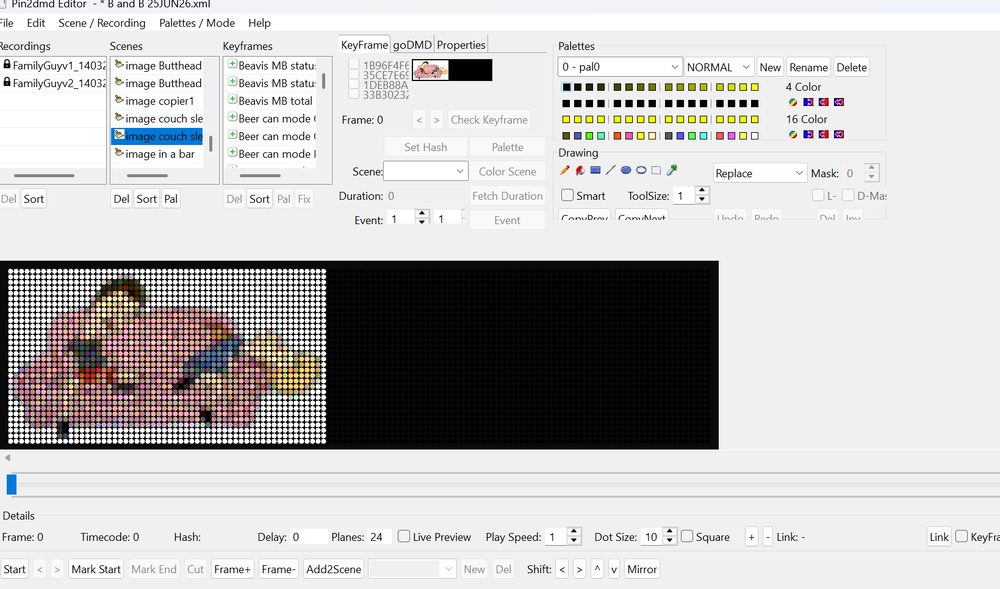Screen dimensions: 1000x589
Task: Switch to the Properties tab
Action: tap(461, 45)
